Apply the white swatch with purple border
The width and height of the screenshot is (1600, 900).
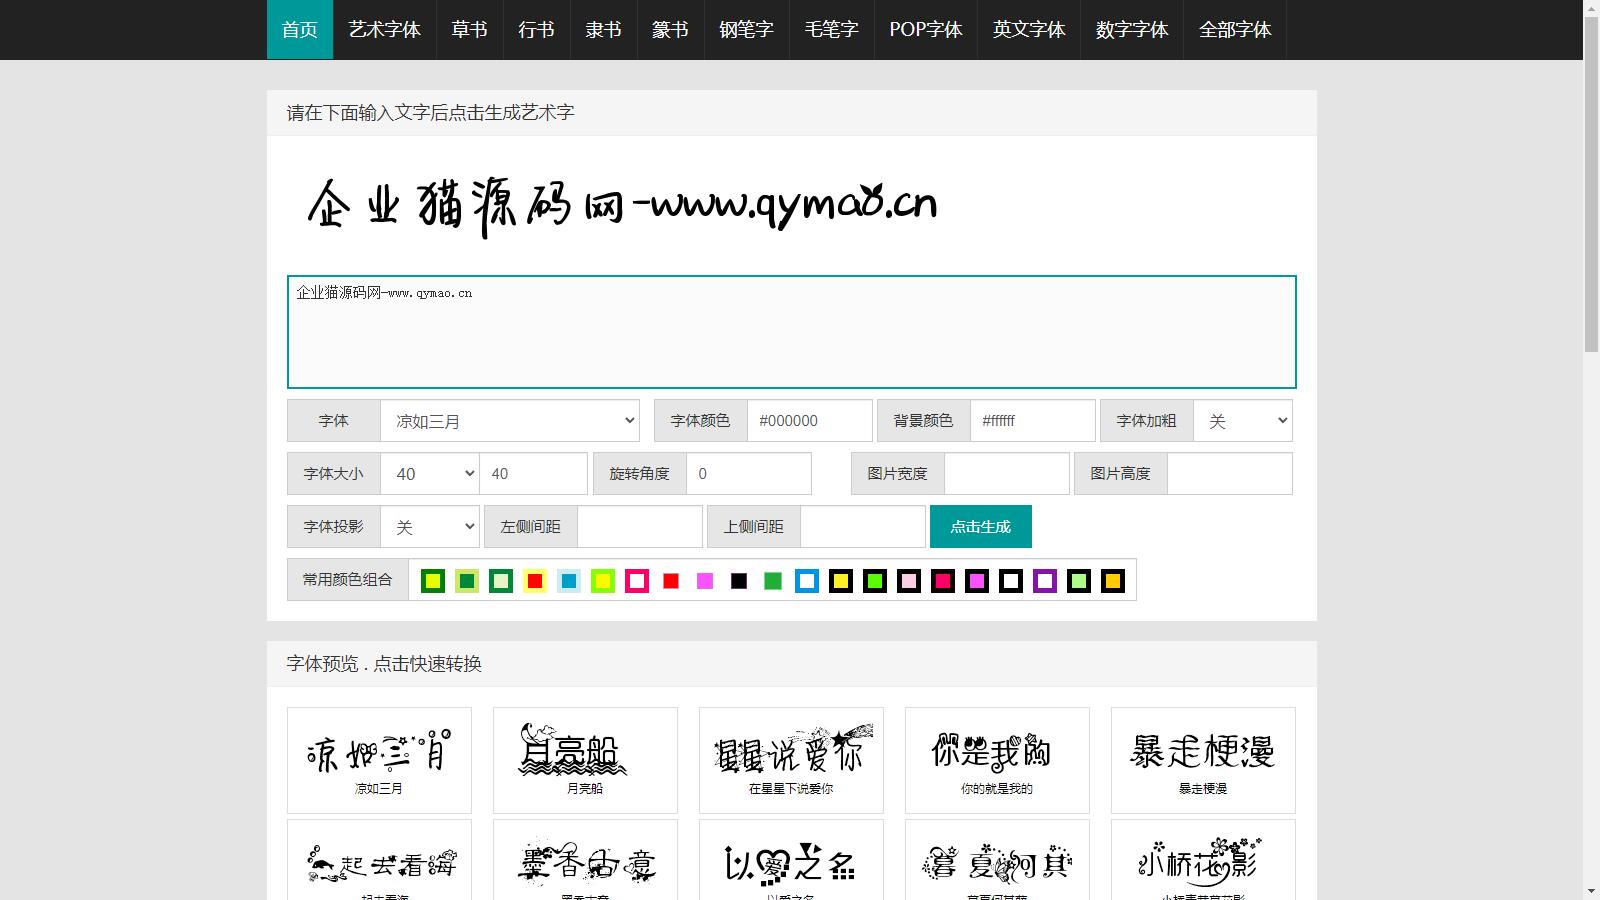click(x=1045, y=581)
